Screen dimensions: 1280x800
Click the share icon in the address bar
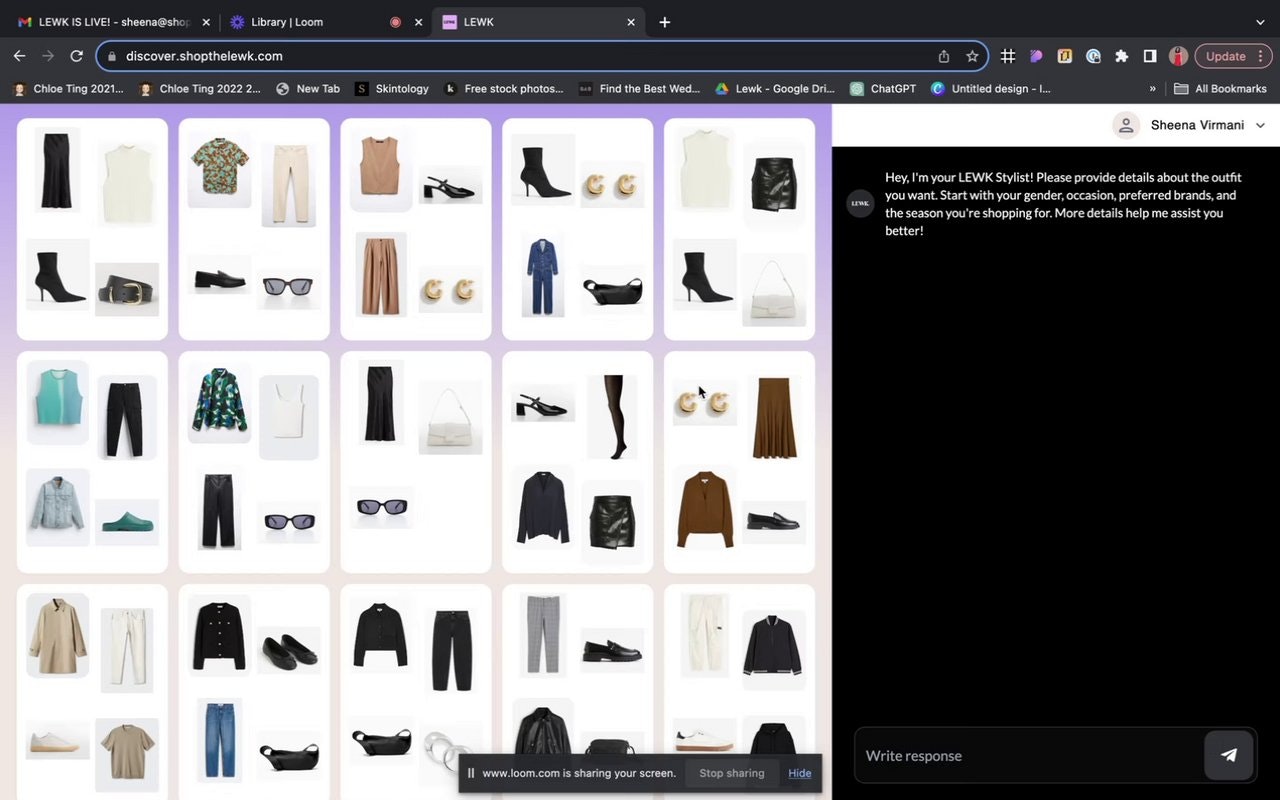click(942, 56)
